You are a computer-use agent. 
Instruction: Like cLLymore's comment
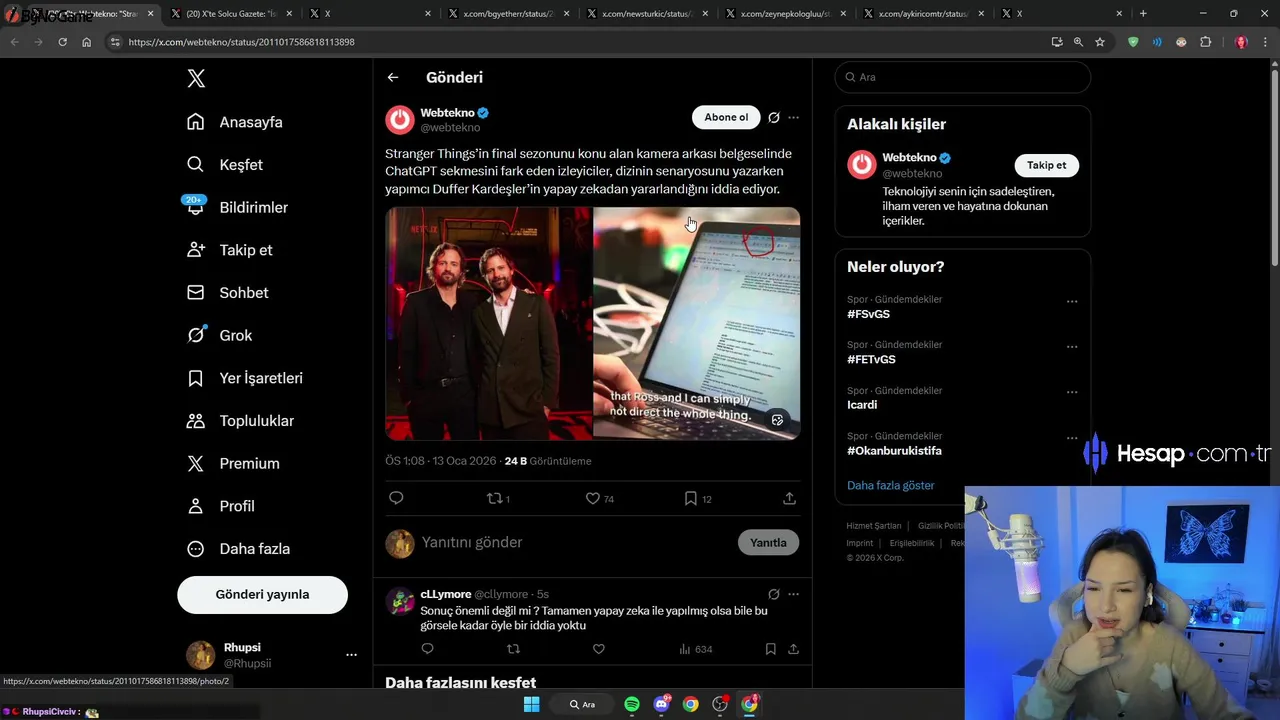(x=598, y=649)
